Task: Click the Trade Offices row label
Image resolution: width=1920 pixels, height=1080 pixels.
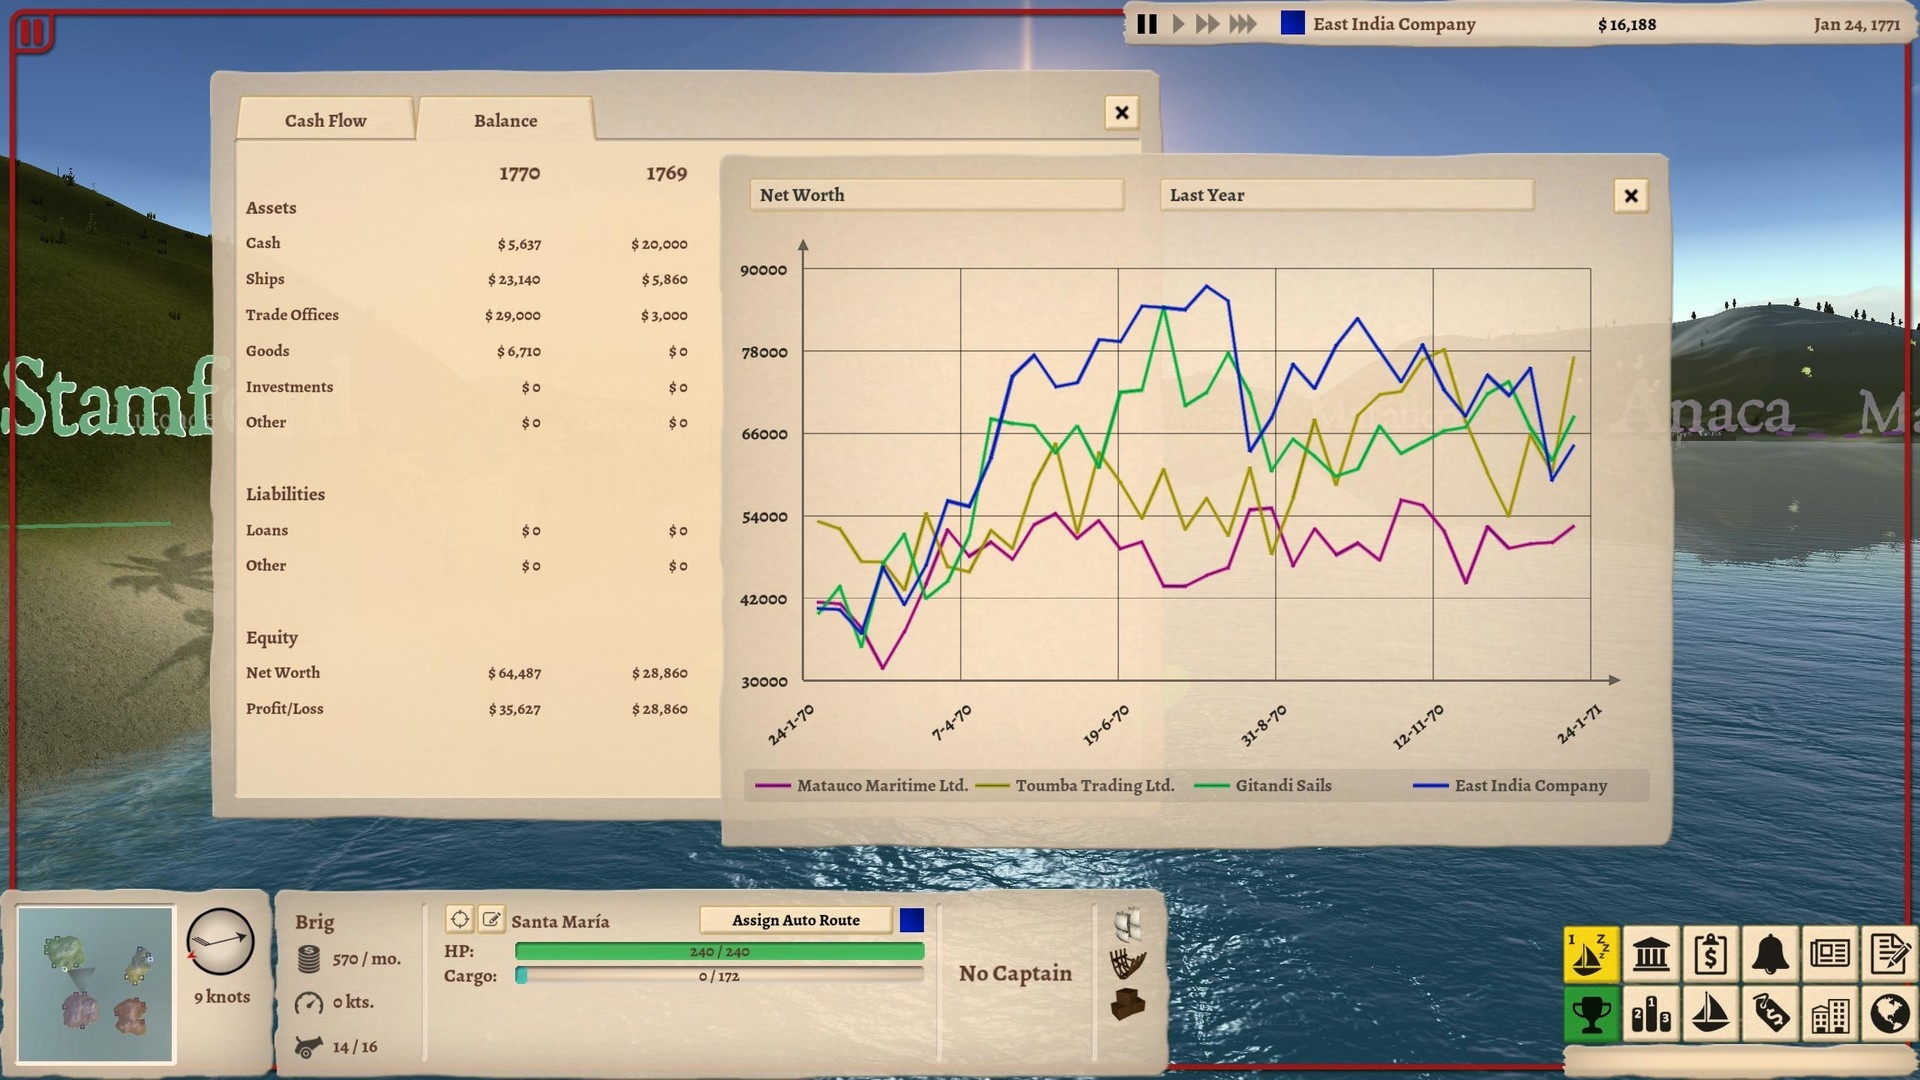Action: (x=292, y=315)
